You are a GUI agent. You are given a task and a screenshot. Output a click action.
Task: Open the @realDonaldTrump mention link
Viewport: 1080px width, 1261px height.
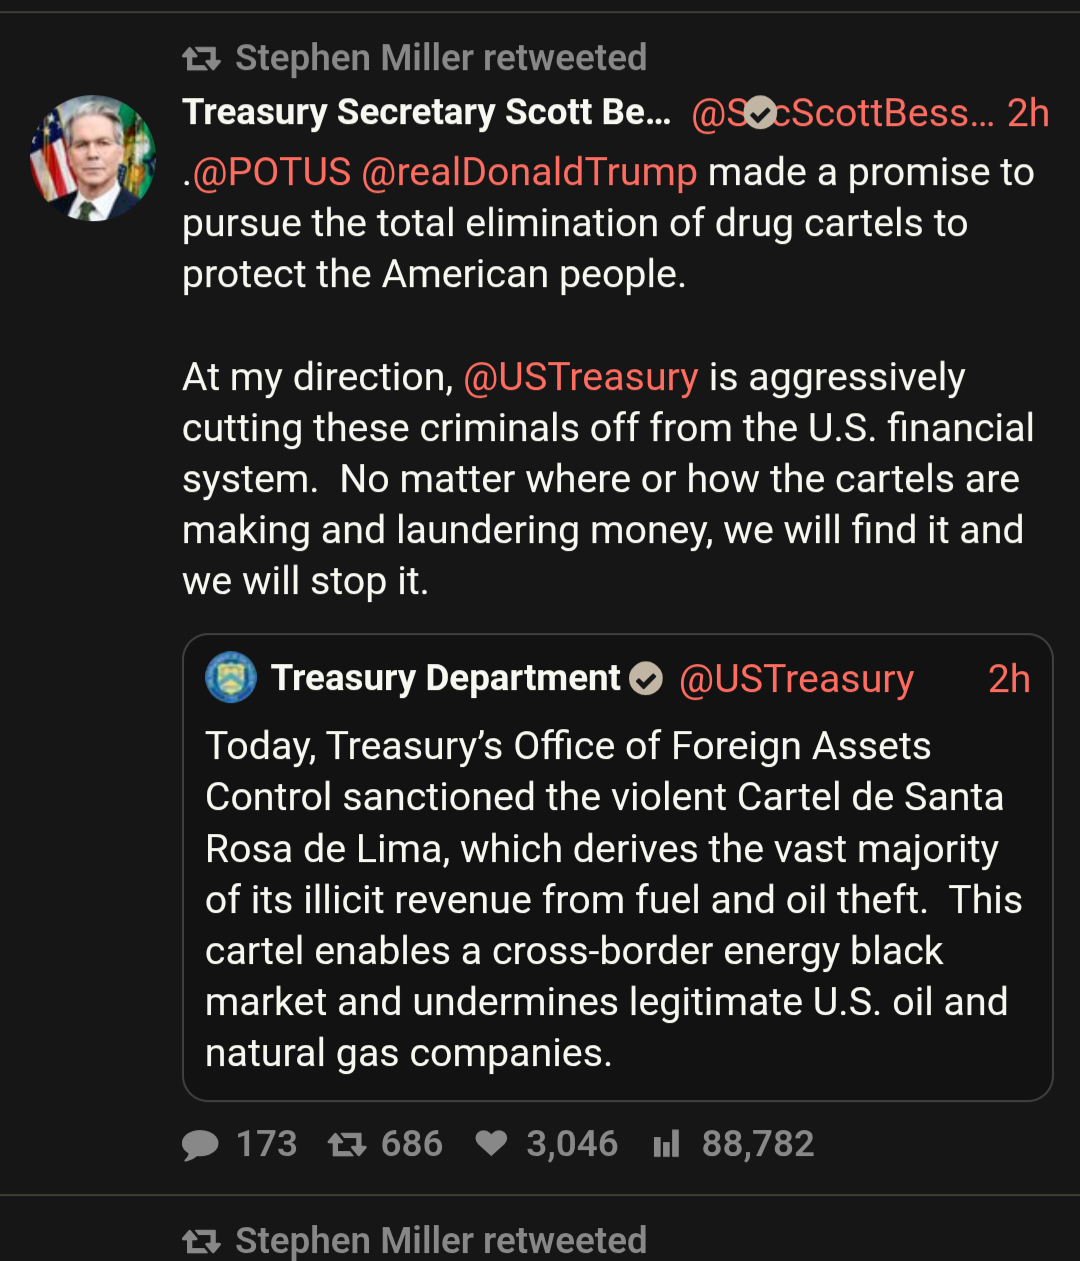529,172
